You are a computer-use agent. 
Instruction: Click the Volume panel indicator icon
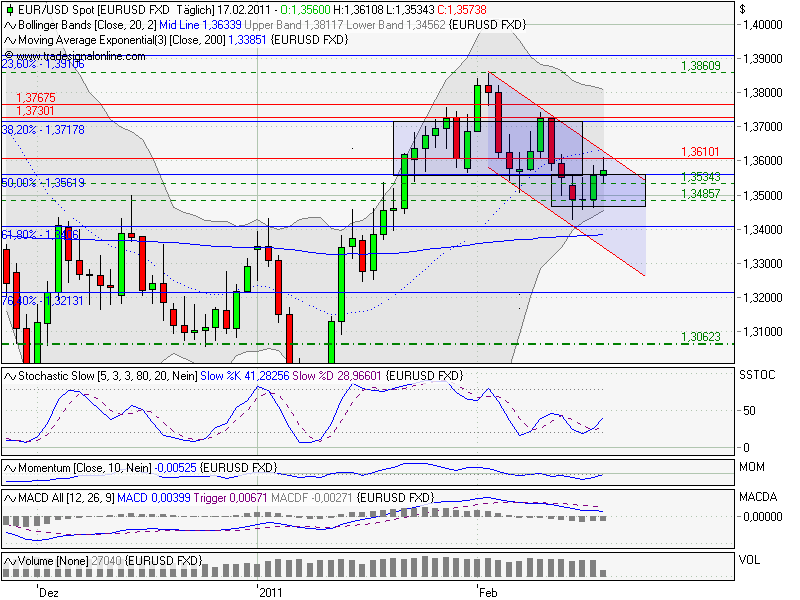click(x=10, y=560)
